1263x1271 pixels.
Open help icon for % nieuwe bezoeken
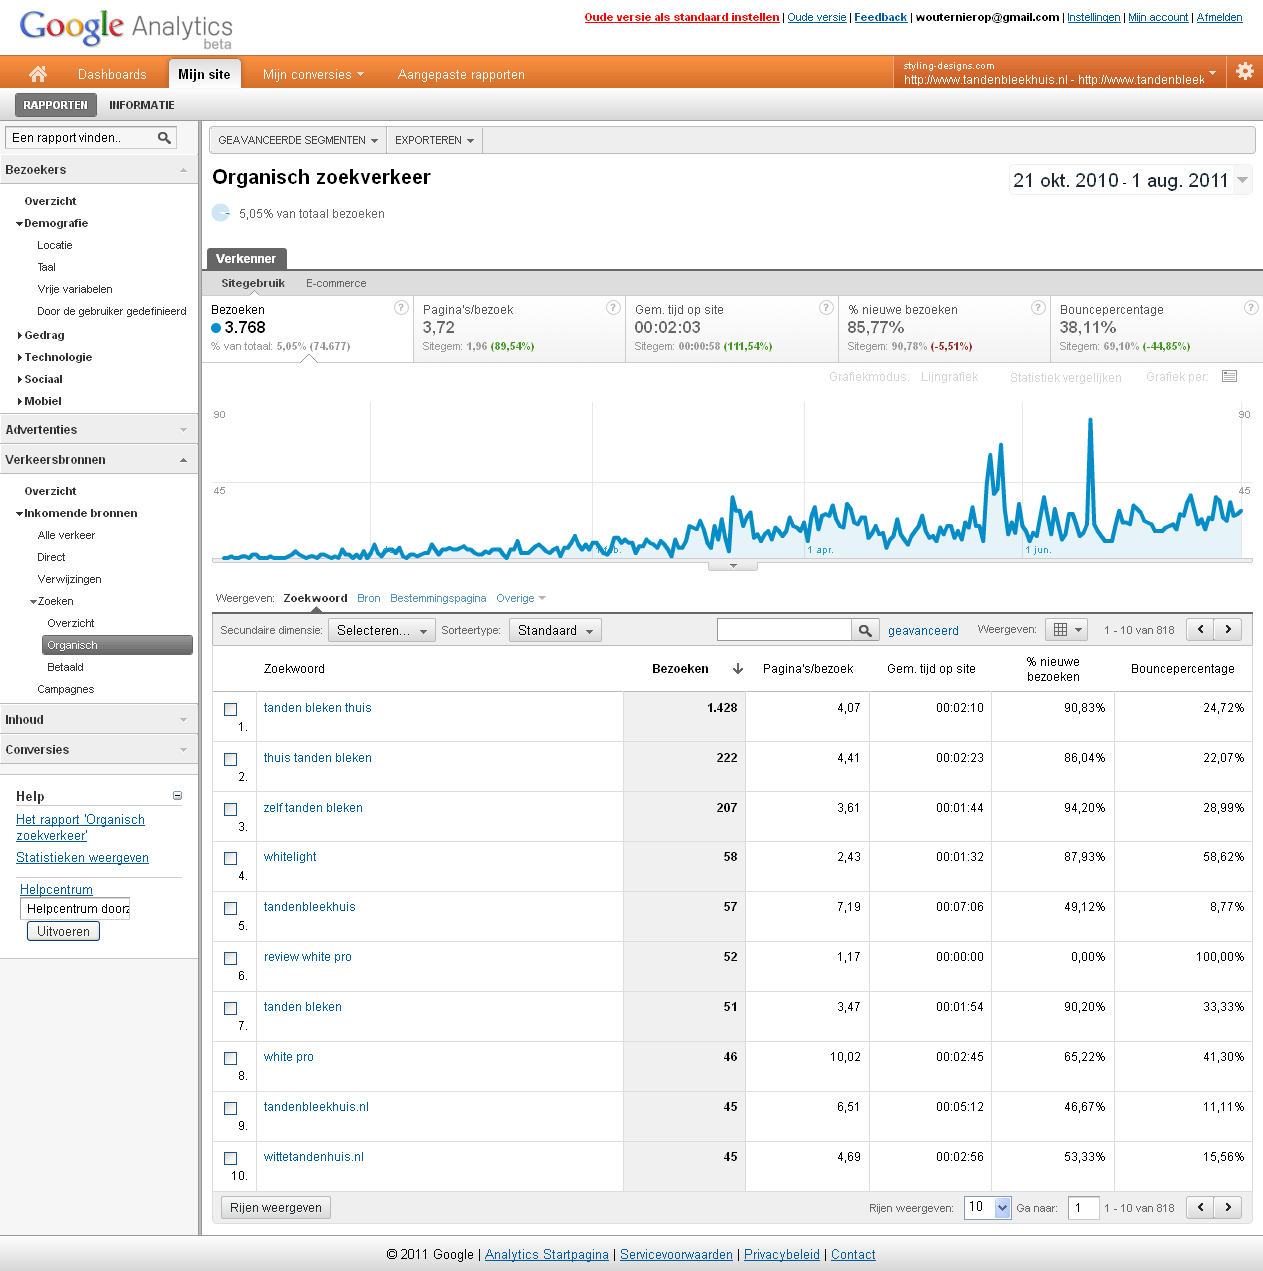click(1038, 308)
